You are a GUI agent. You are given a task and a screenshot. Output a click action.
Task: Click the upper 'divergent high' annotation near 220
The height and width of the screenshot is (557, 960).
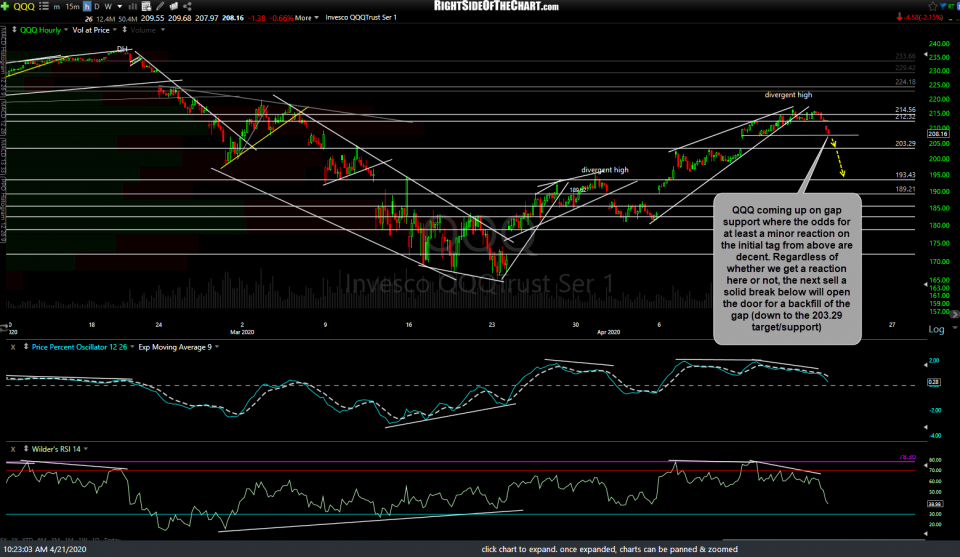click(788, 95)
